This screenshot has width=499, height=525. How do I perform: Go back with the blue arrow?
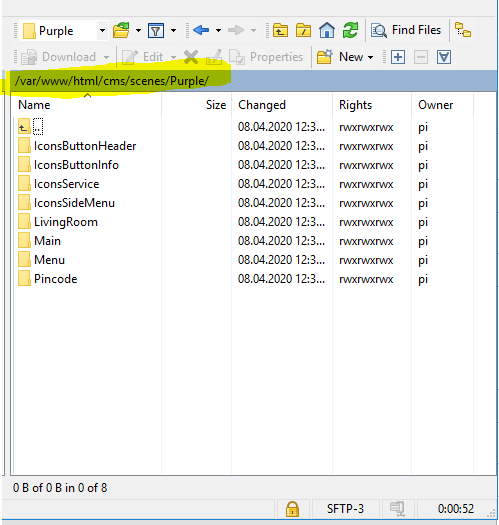(201, 30)
